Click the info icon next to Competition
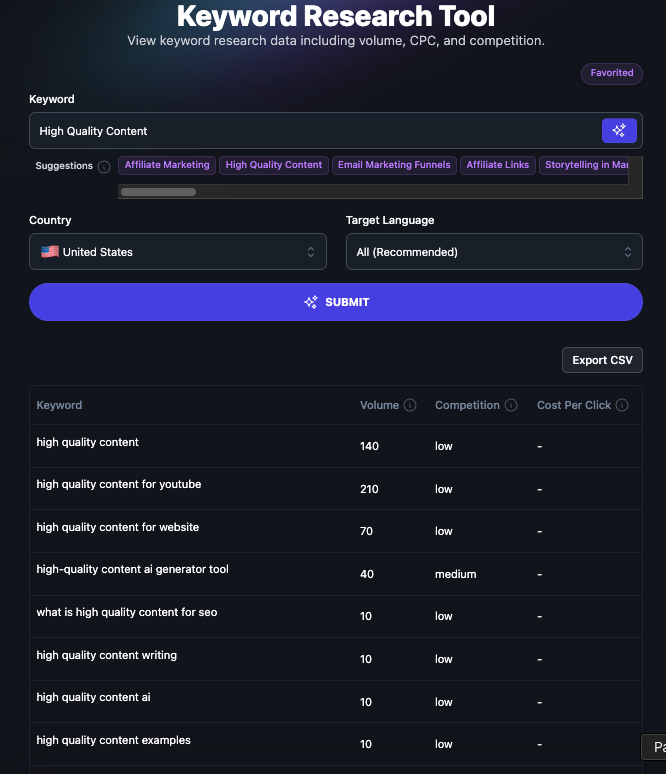This screenshot has height=774, width=666. tap(511, 405)
